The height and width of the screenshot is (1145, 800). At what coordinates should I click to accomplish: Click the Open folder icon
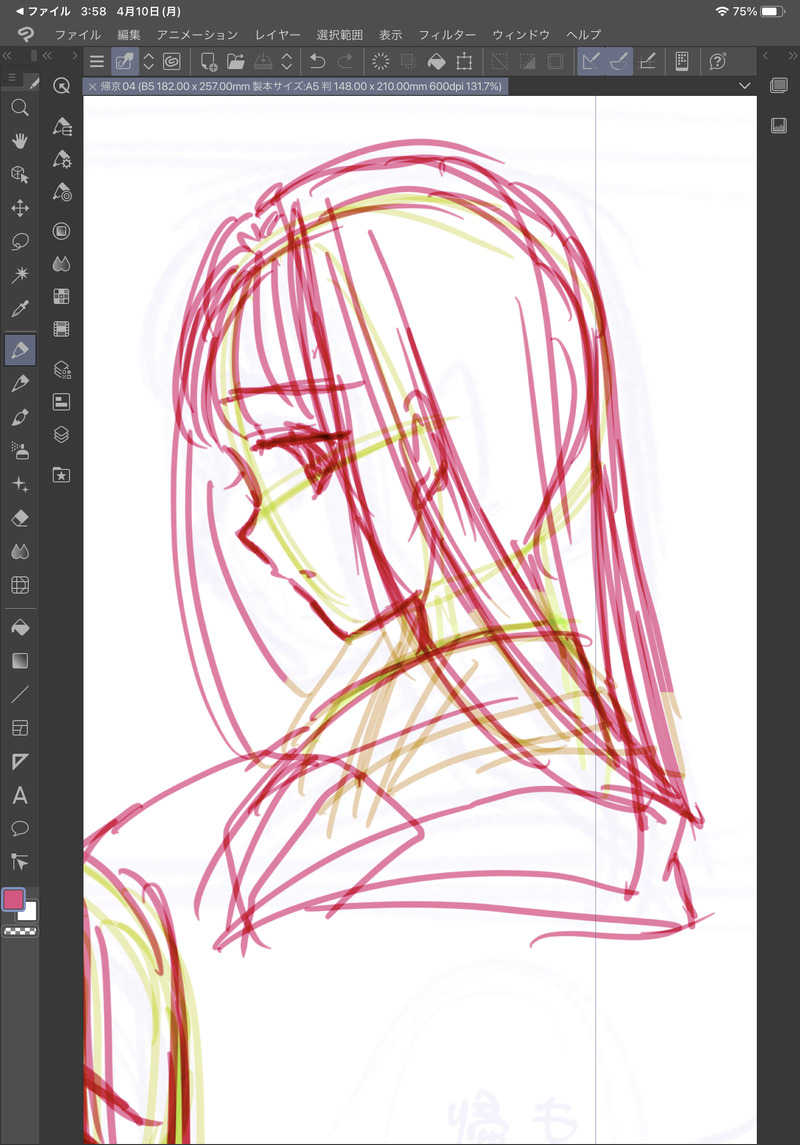pyautogui.click(x=235, y=61)
